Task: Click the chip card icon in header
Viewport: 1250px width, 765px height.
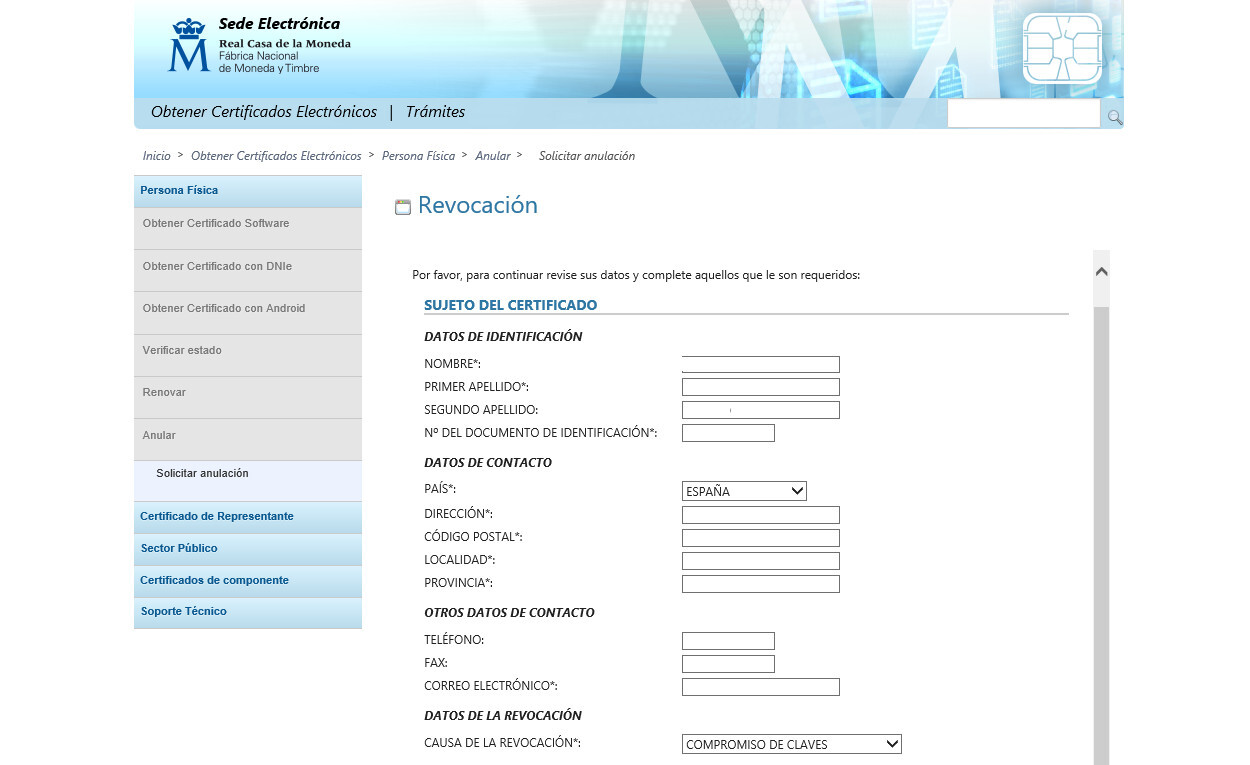Action: click(1061, 49)
